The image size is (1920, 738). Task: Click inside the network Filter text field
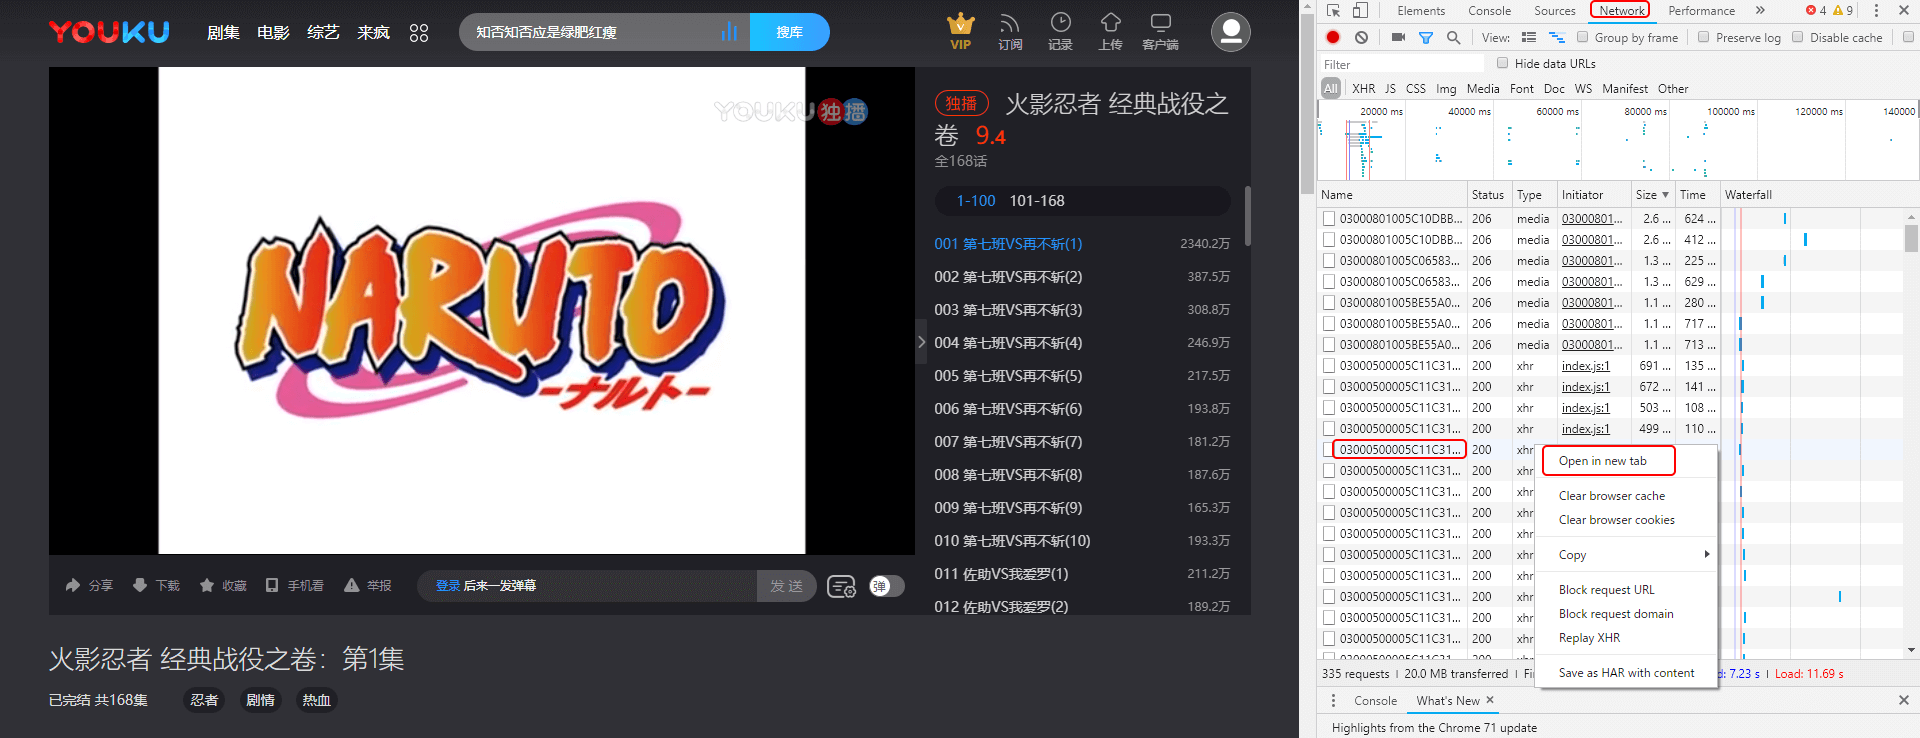pos(1400,64)
